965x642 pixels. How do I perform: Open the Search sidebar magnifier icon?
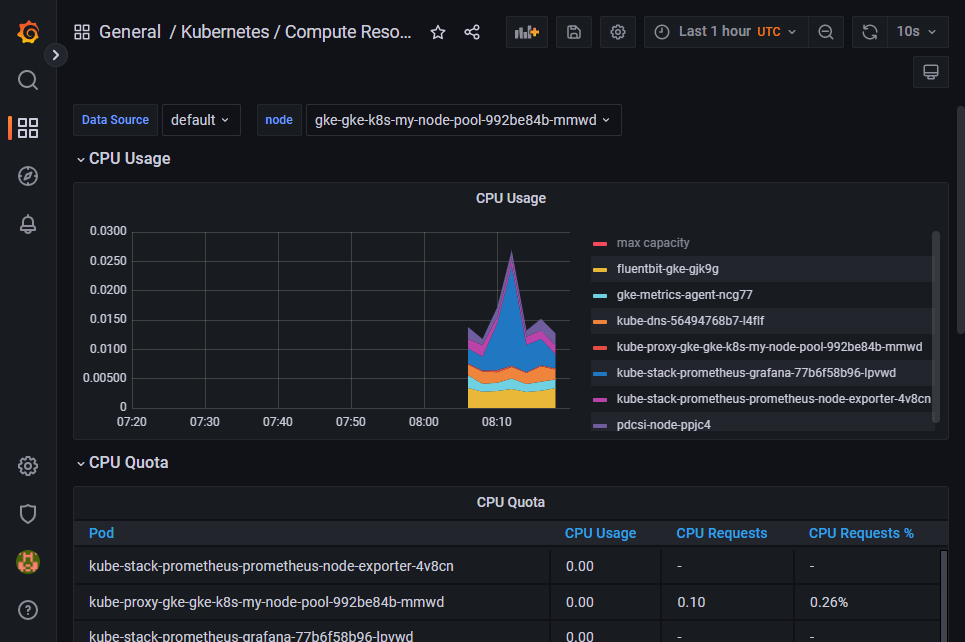pyautogui.click(x=27, y=79)
